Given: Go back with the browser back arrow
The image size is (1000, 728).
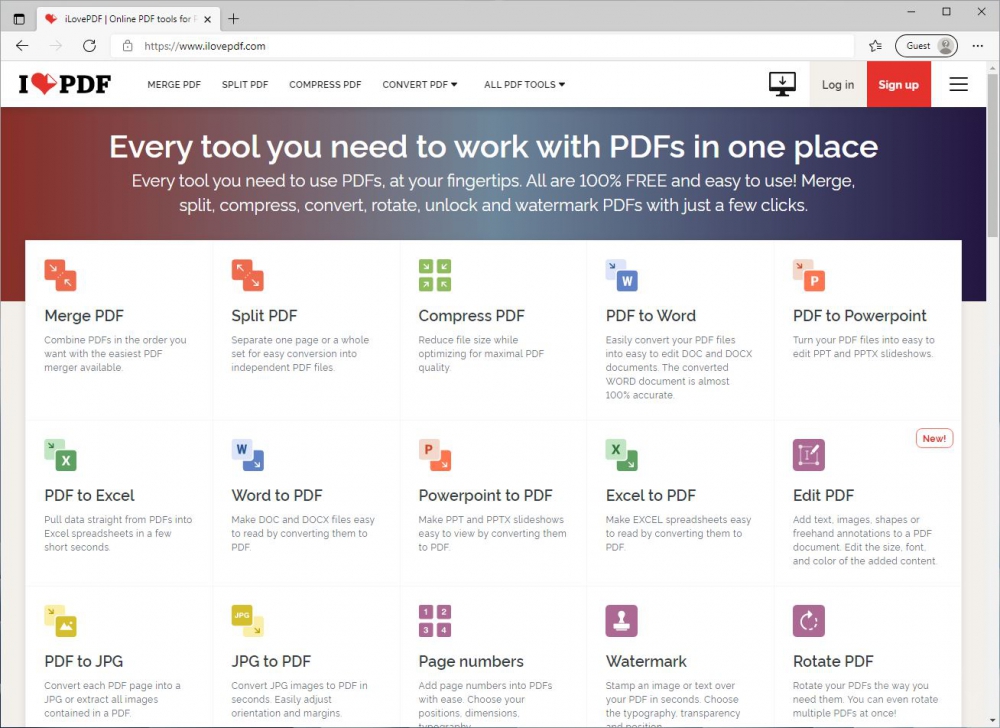Looking at the screenshot, I should click(x=22, y=46).
